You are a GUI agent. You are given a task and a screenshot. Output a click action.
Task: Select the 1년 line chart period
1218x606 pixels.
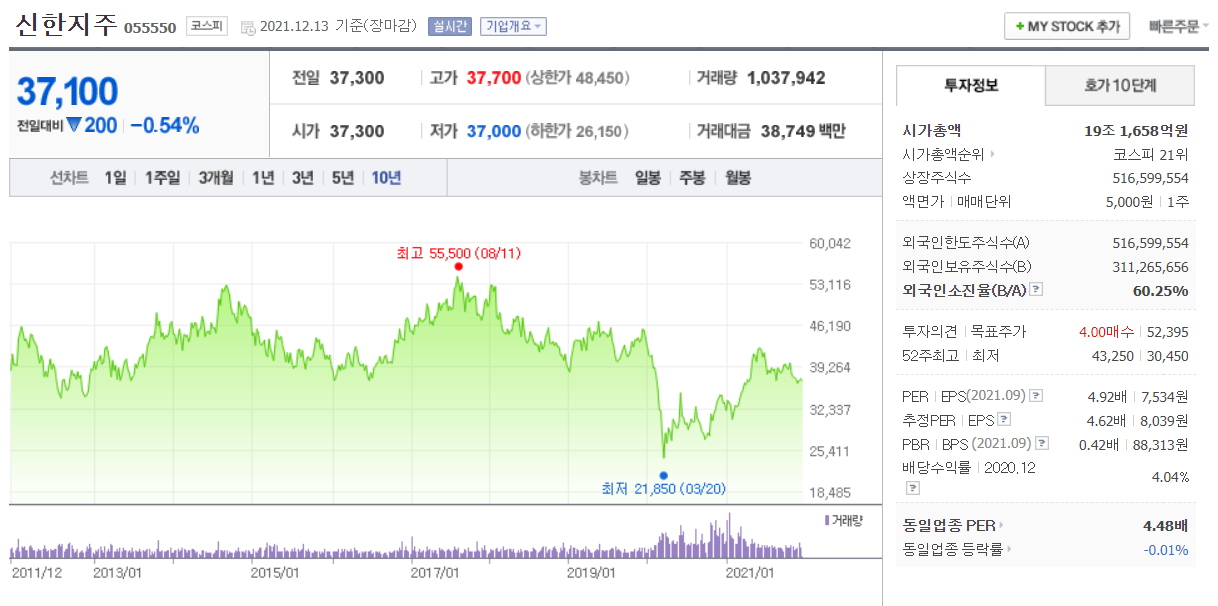tap(263, 178)
